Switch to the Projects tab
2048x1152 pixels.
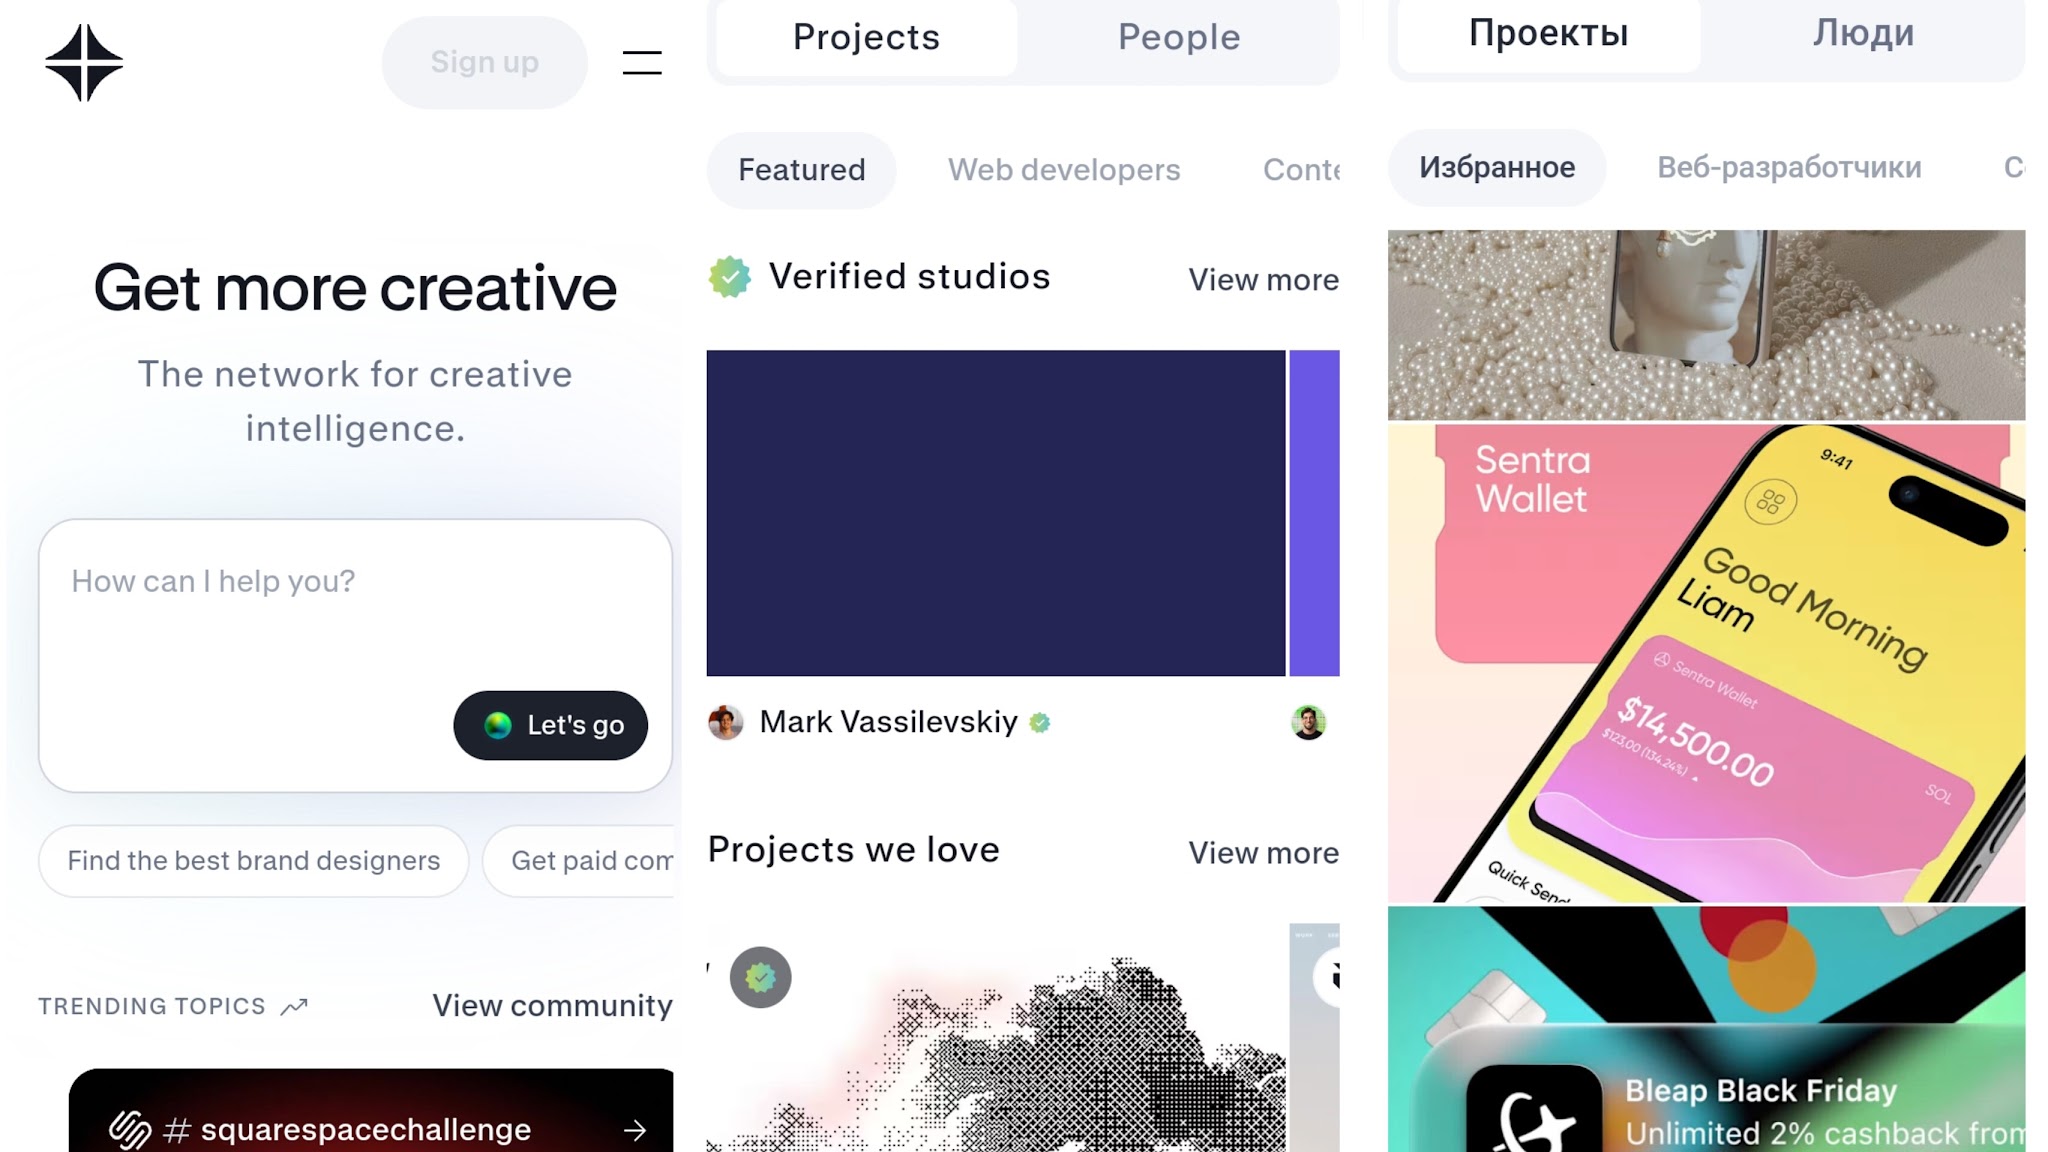pos(866,37)
